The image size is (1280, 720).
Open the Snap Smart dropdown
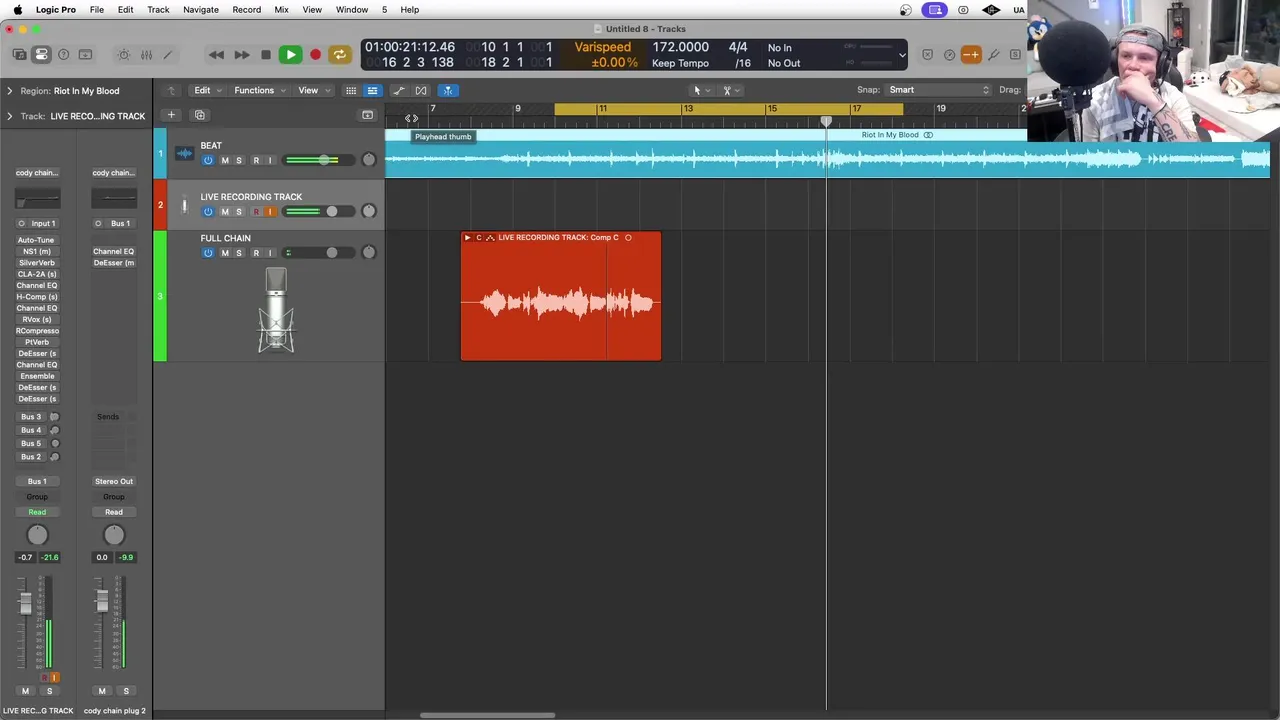938,90
